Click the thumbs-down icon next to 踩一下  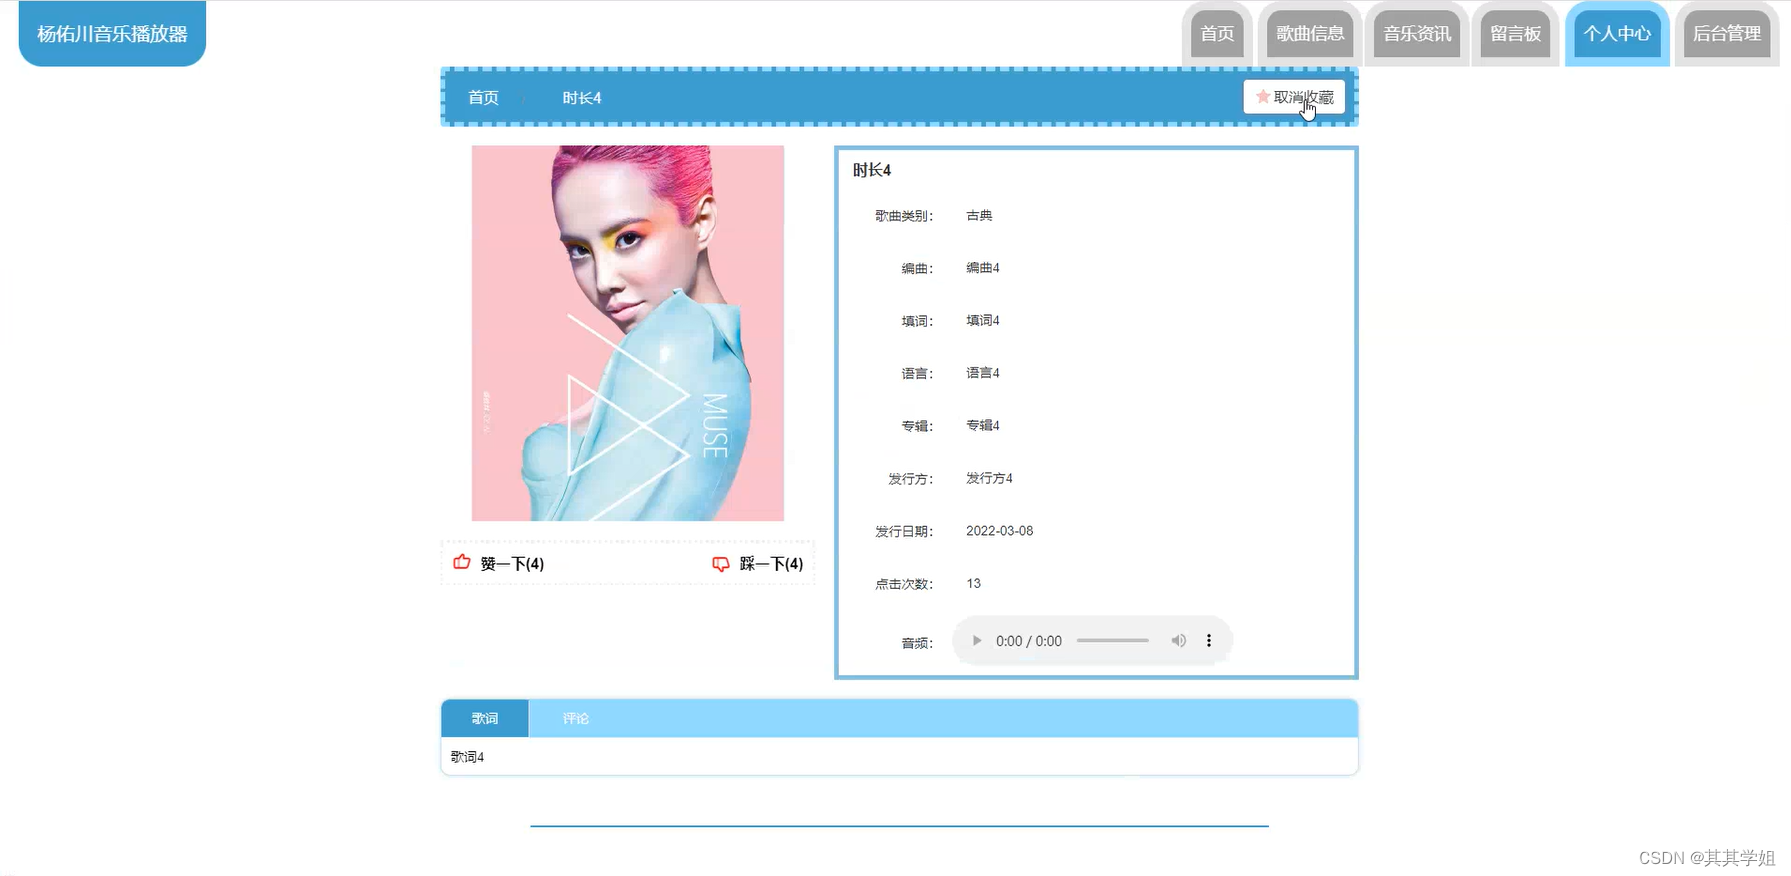point(721,564)
